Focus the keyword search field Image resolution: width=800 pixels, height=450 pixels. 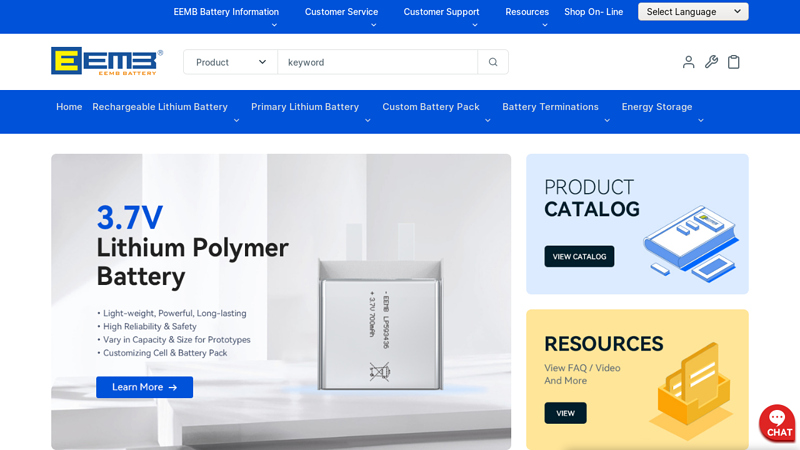(378, 62)
